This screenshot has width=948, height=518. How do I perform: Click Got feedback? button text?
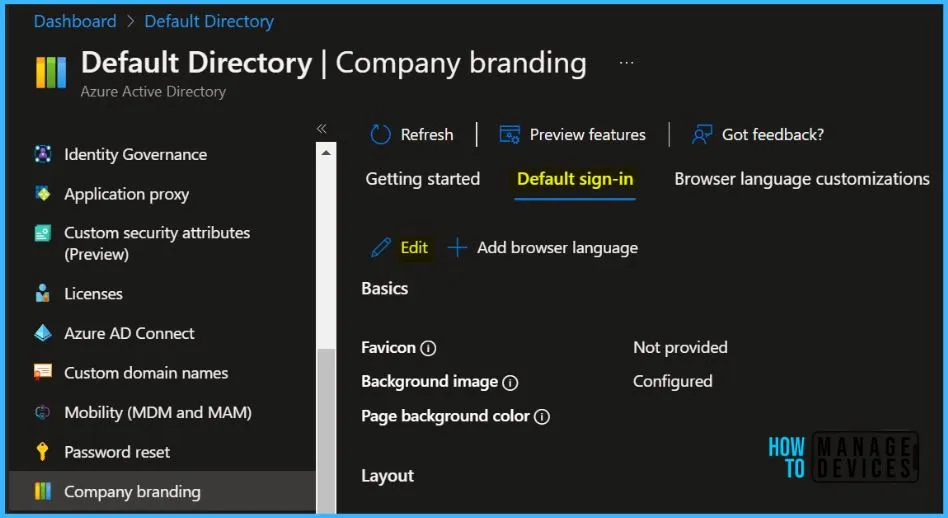pyautogui.click(x=773, y=134)
